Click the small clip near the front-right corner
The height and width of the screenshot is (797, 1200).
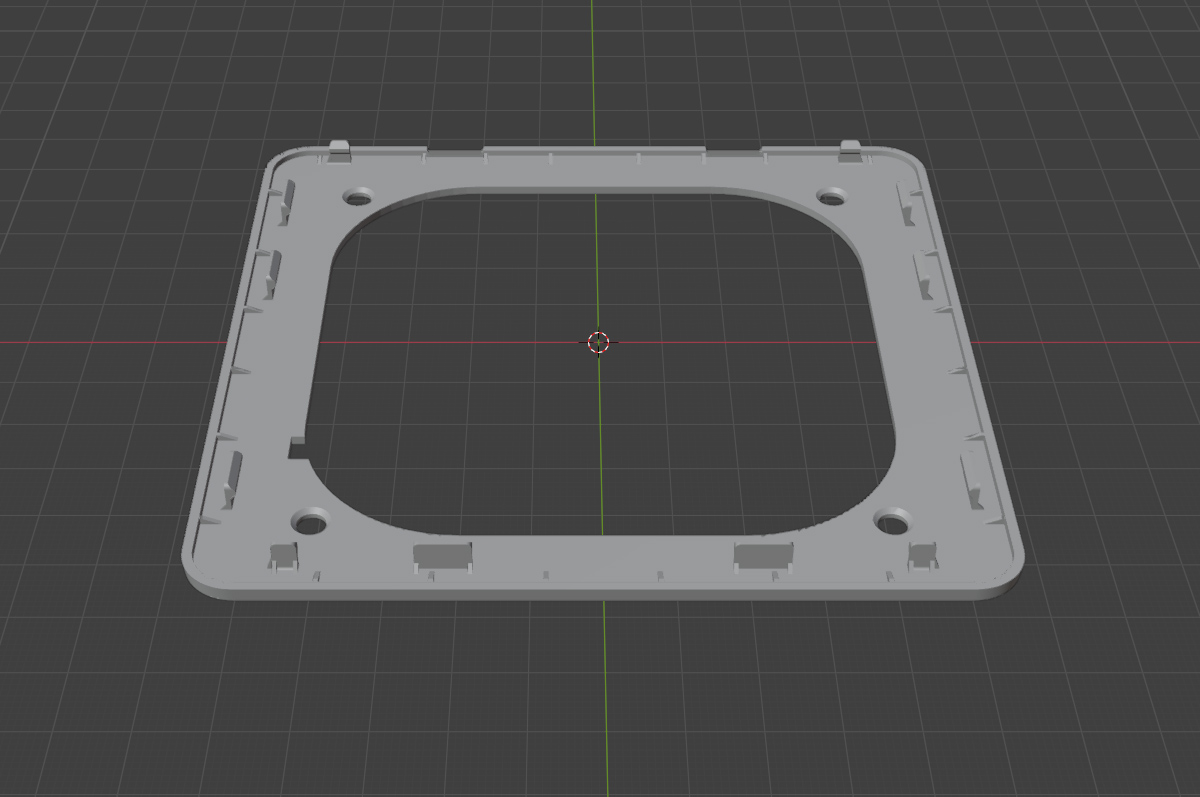[x=922, y=556]
